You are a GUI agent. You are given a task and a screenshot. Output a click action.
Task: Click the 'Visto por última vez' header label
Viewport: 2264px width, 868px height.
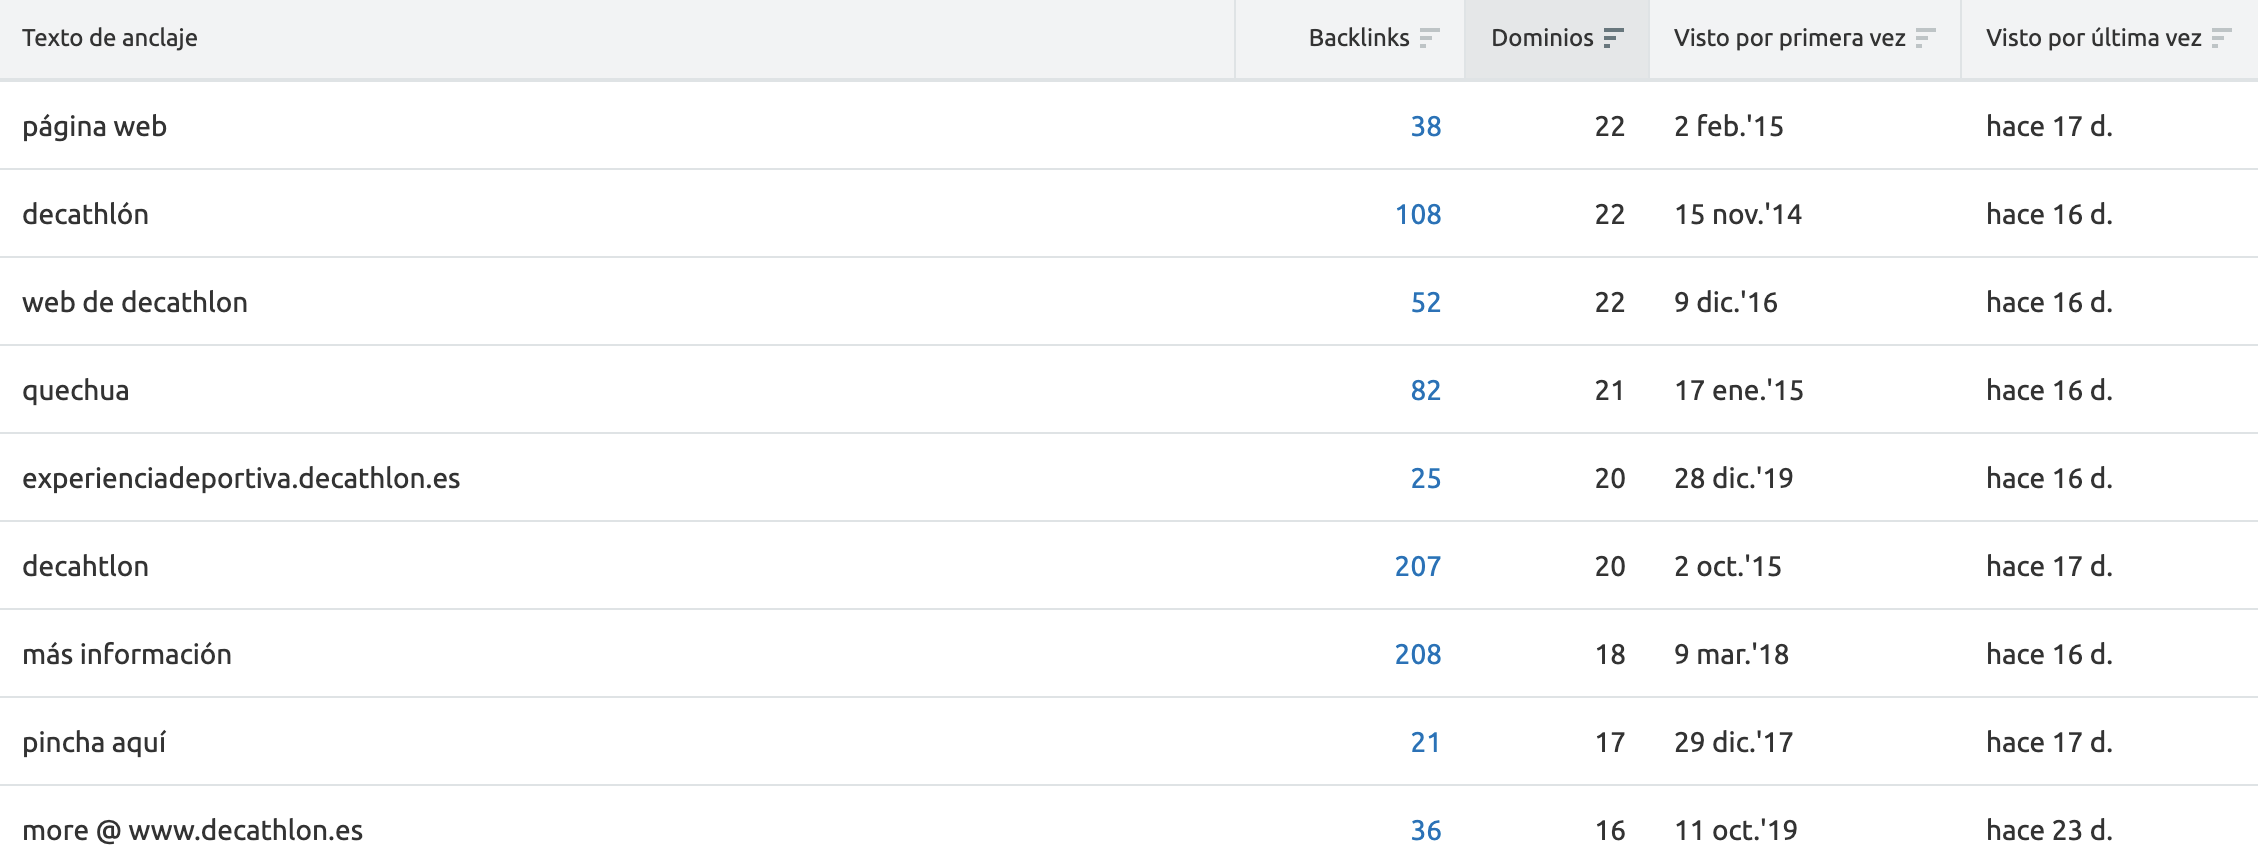pos(2093,38)
